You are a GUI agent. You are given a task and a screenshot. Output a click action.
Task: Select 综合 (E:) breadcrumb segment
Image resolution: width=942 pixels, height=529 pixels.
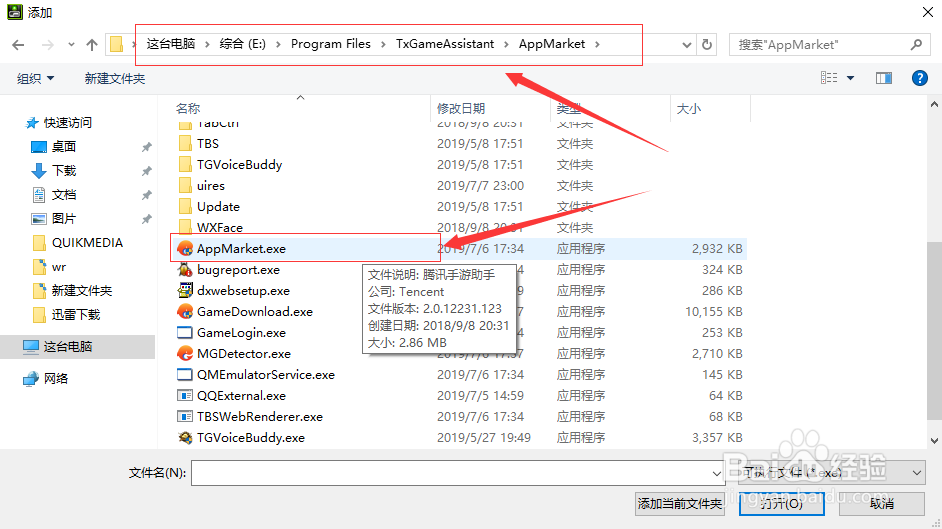coord(243,44)
